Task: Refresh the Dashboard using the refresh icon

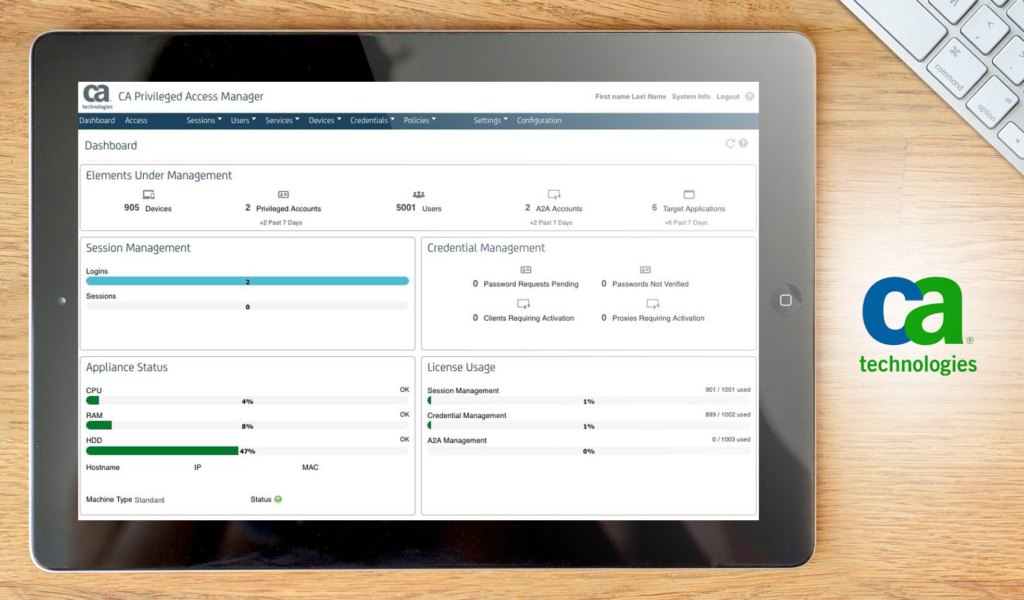Action: click(x=729, y=141)
